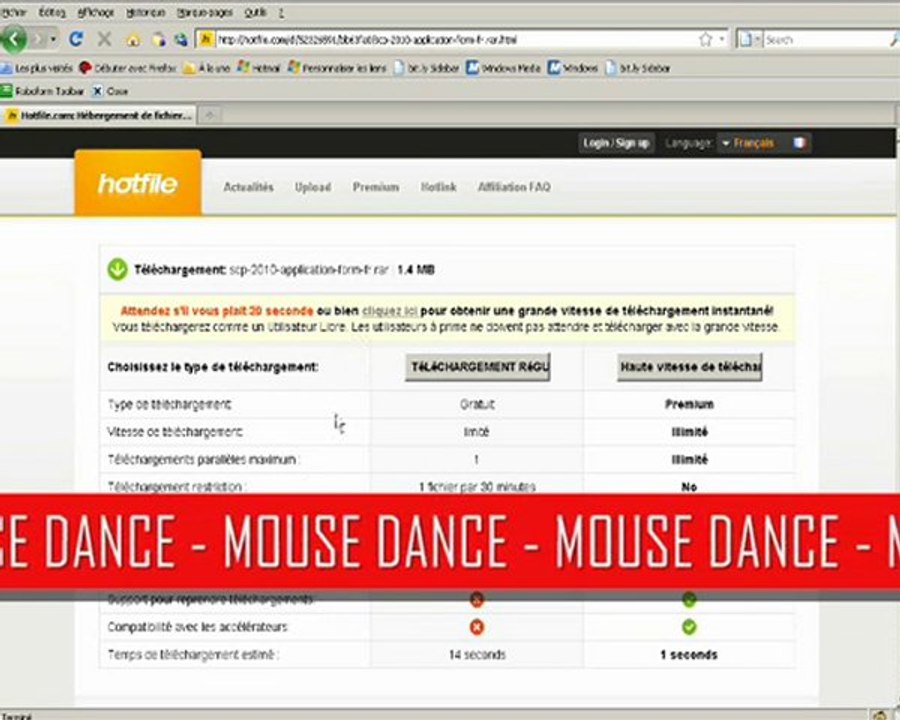Open the Actualités navigation link
The width and height of the screenshot is (900, 720).
tap(249, 187)
